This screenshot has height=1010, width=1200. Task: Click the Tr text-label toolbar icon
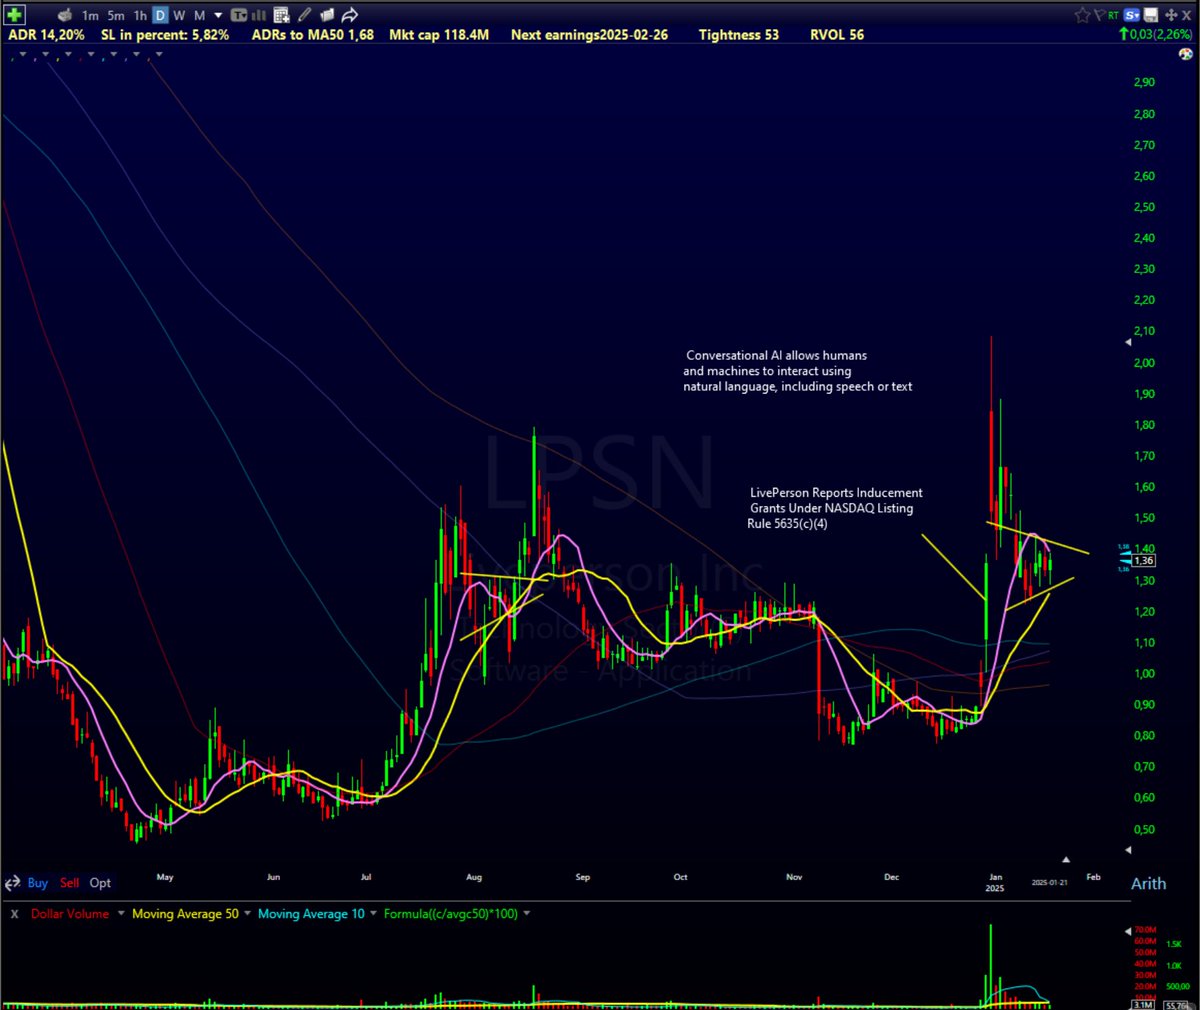pyautogui.click(x=239, y=15)
